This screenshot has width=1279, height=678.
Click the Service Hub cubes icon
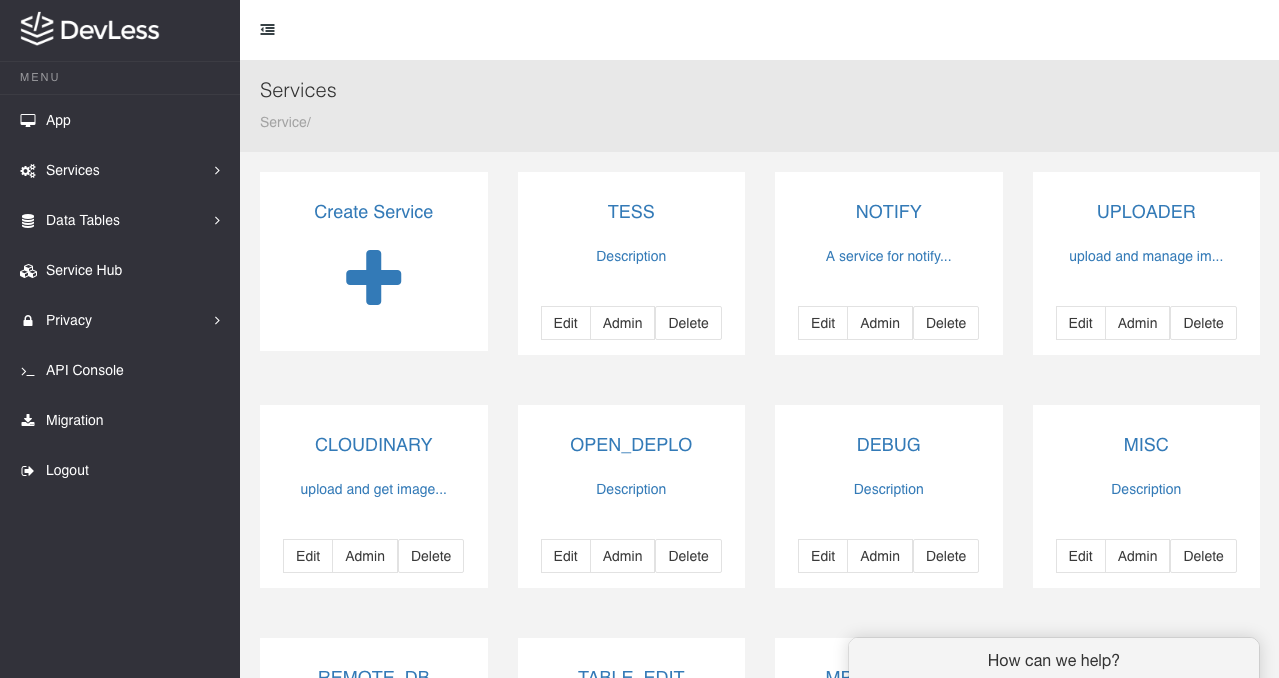[x=28, y=270]
